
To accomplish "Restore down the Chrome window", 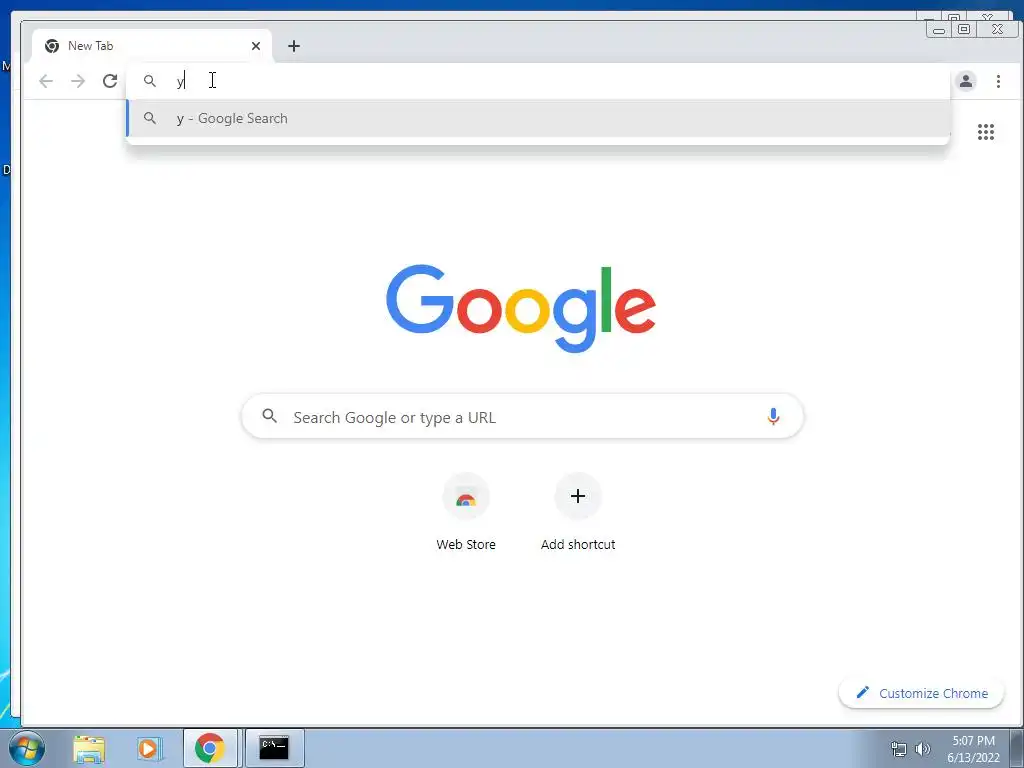I will [x=964, y=29].
